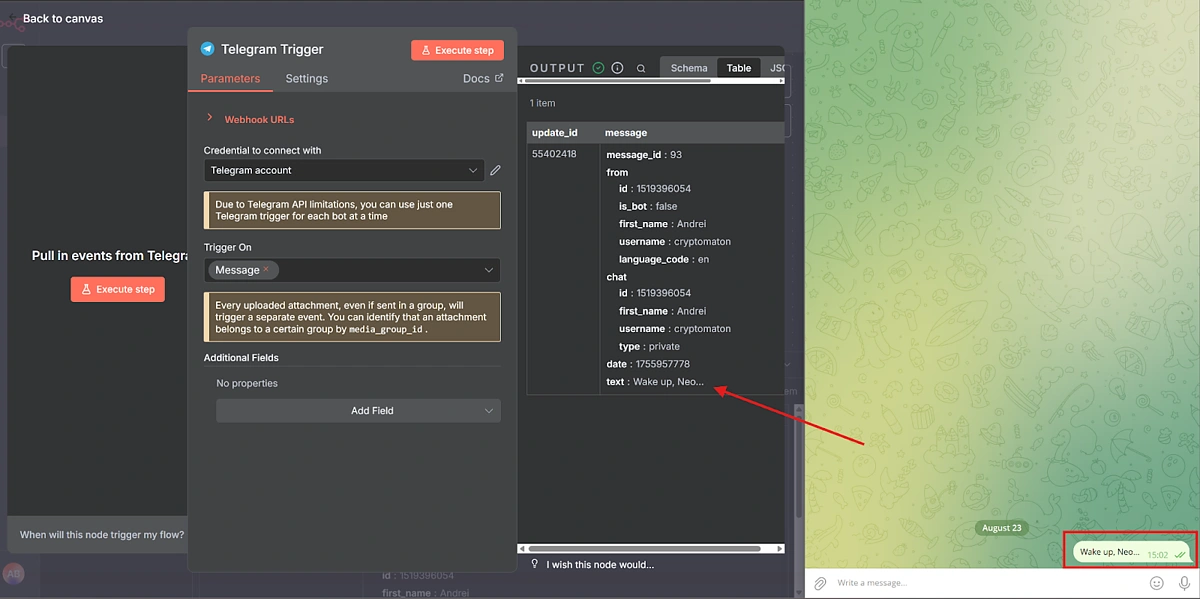Open the emoji picker in the Telegram chat
Screen dimensions: 1200x599
[x=1157, y=582]
